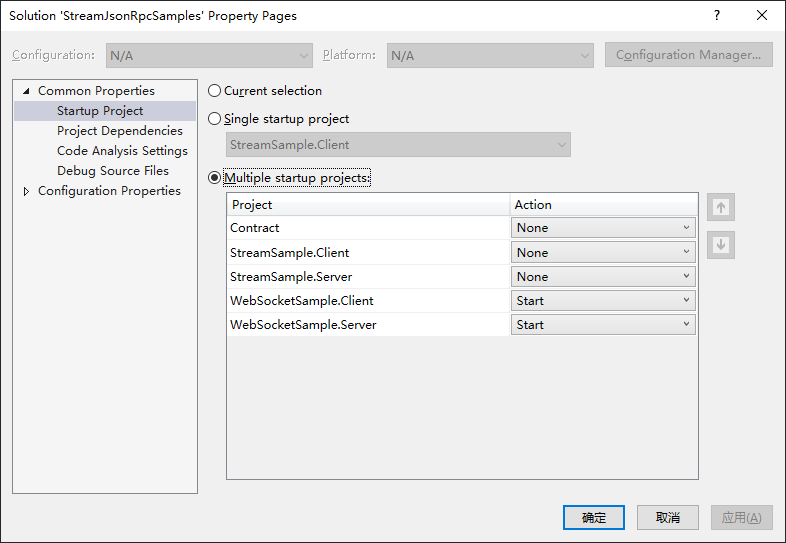Move selected project down with arrow button

click(x=721, y=245)
